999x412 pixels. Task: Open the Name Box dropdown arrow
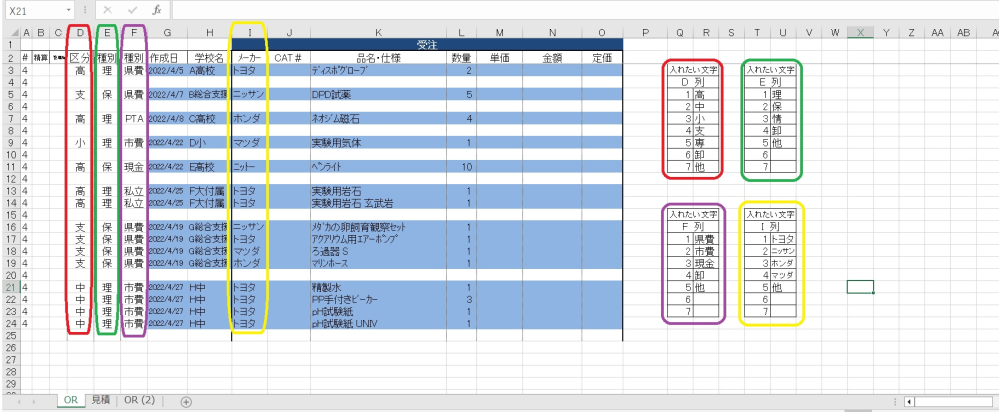pos(69,11)
